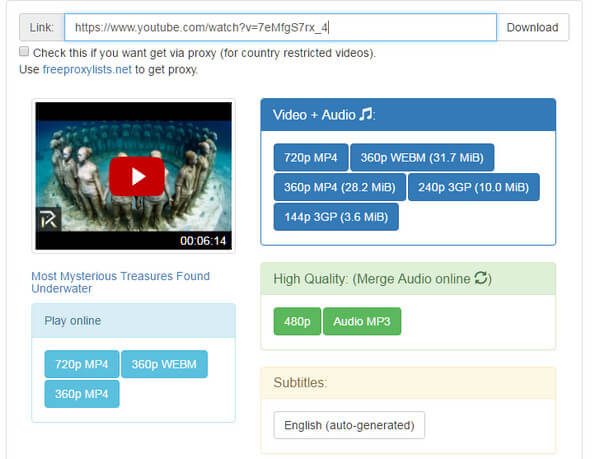
Task: Click the music note icon in Video + Audio header
Action: click(366, 114)
